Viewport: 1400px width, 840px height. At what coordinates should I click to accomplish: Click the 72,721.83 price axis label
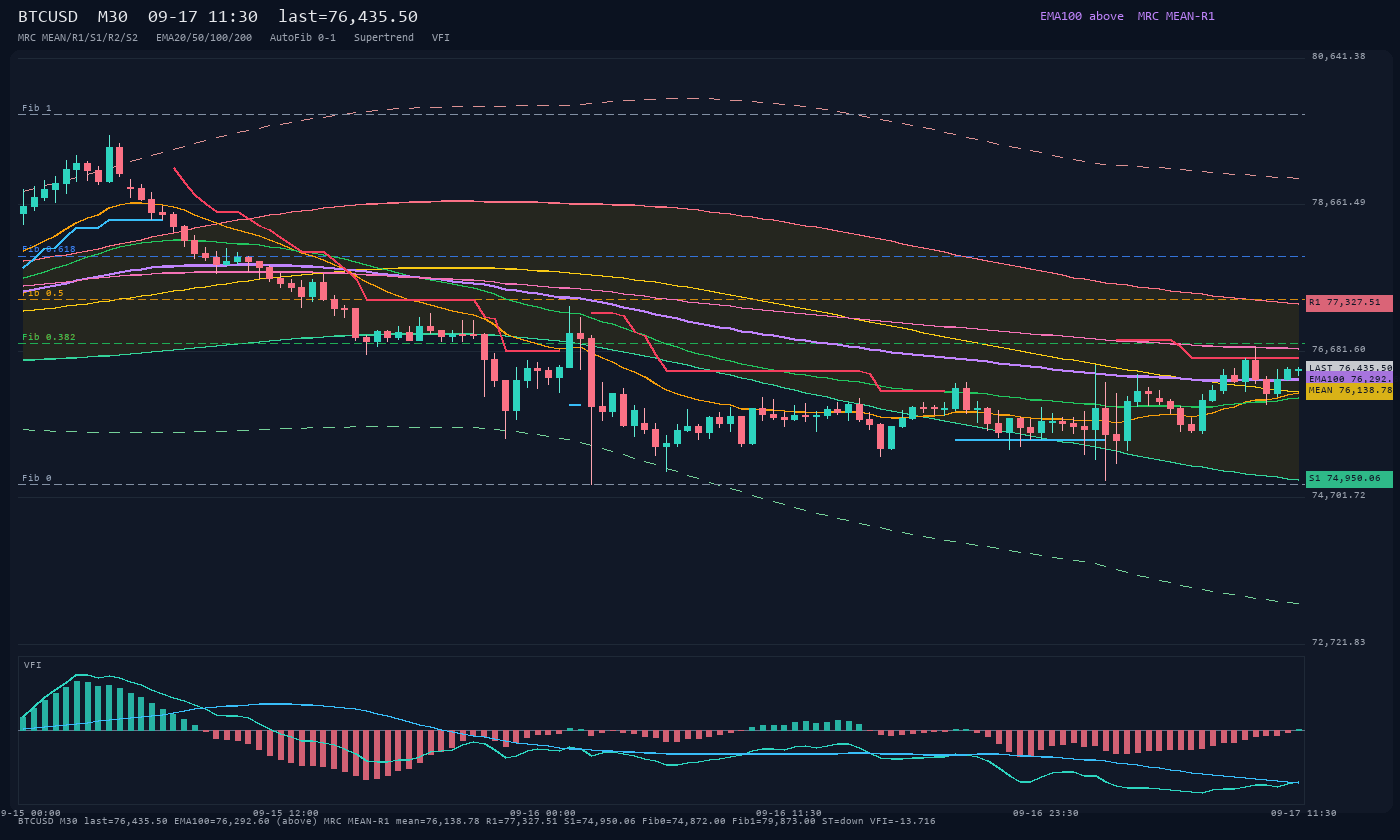1338,642
